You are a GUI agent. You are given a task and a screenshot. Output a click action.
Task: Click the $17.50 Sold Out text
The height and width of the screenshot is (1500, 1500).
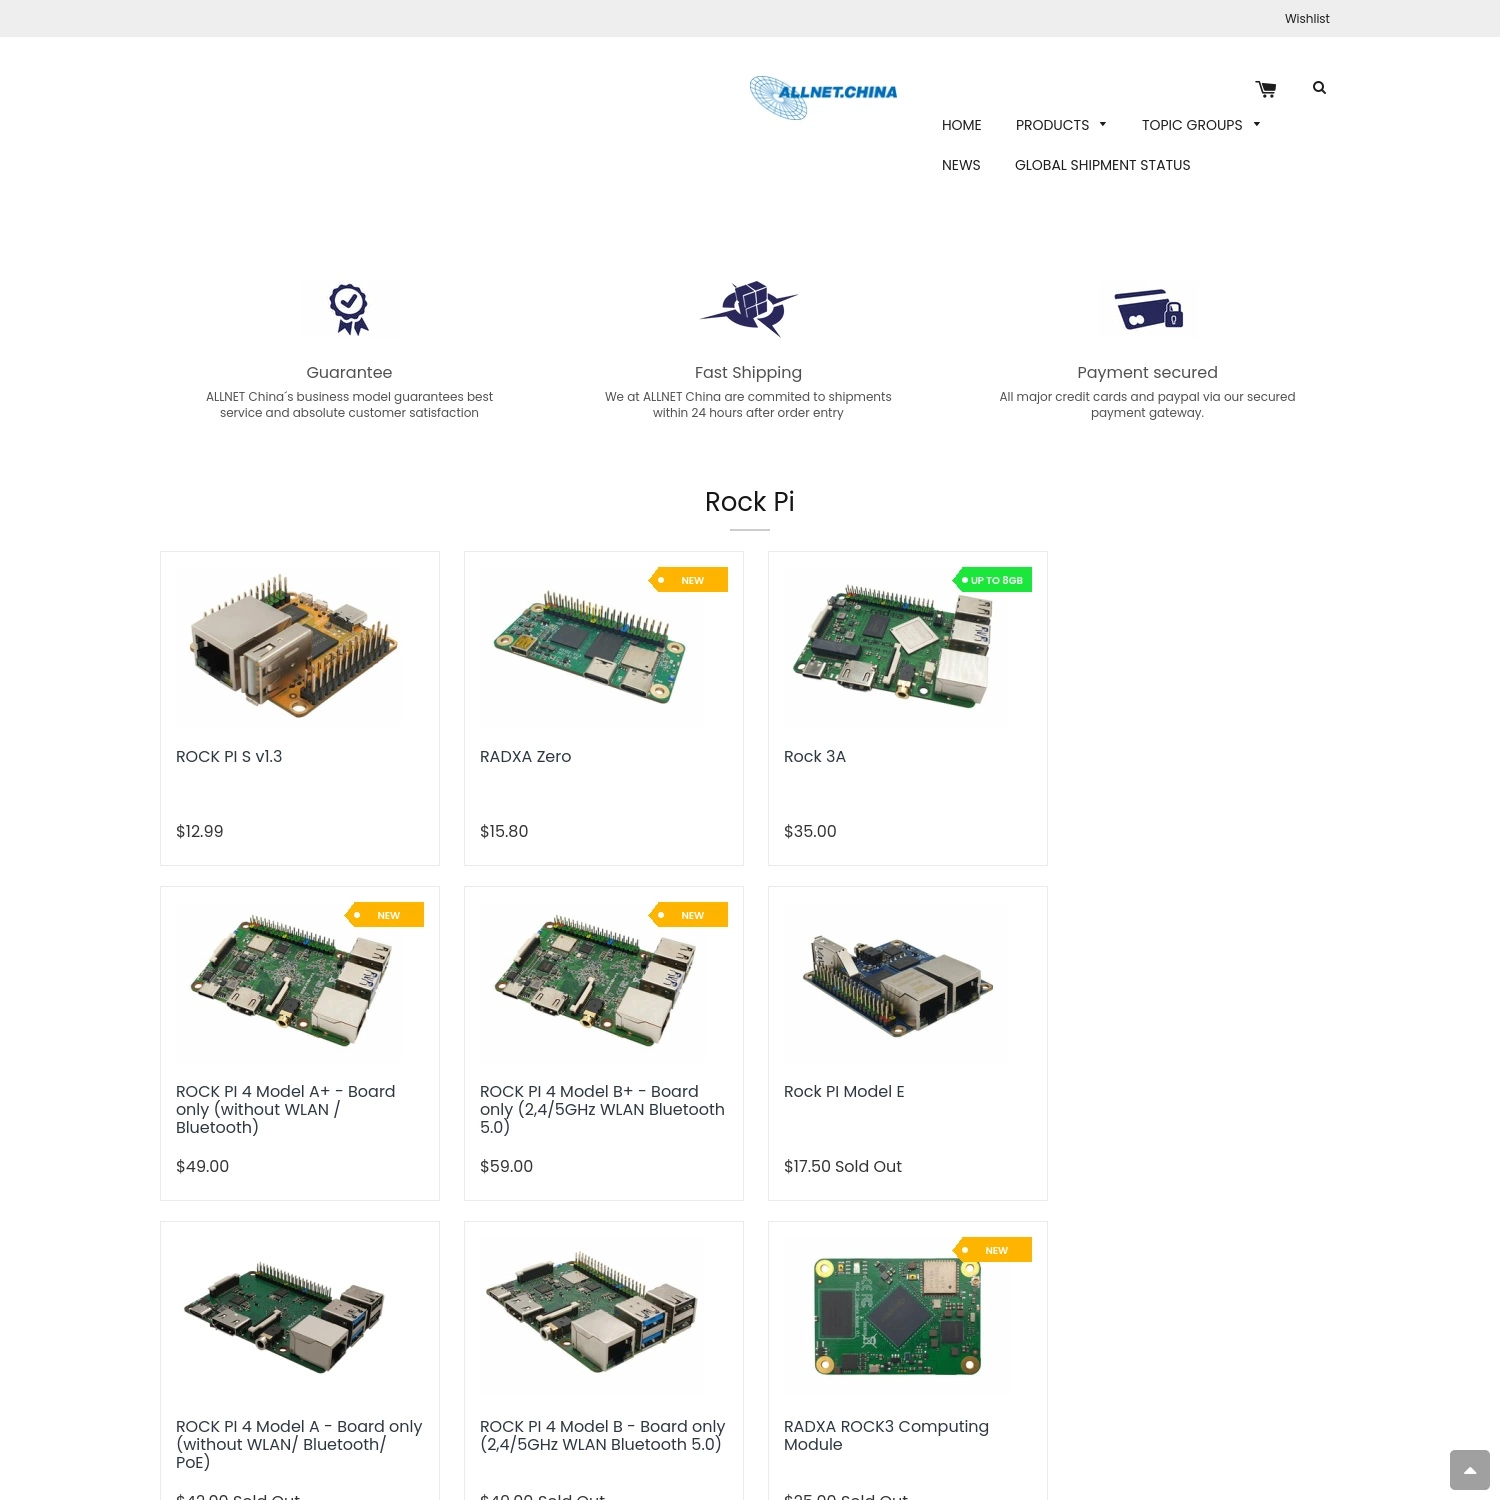[x=843, y=1166]
